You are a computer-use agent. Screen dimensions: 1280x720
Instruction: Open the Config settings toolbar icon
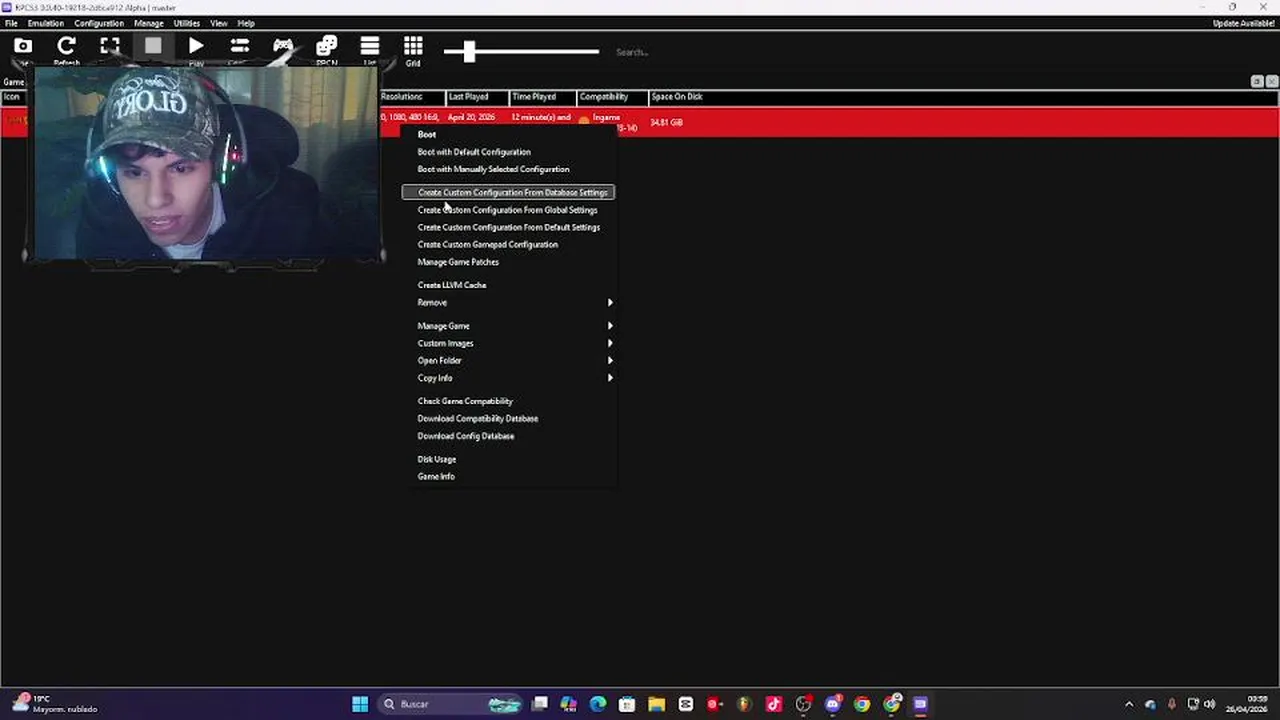pos(240,46)
